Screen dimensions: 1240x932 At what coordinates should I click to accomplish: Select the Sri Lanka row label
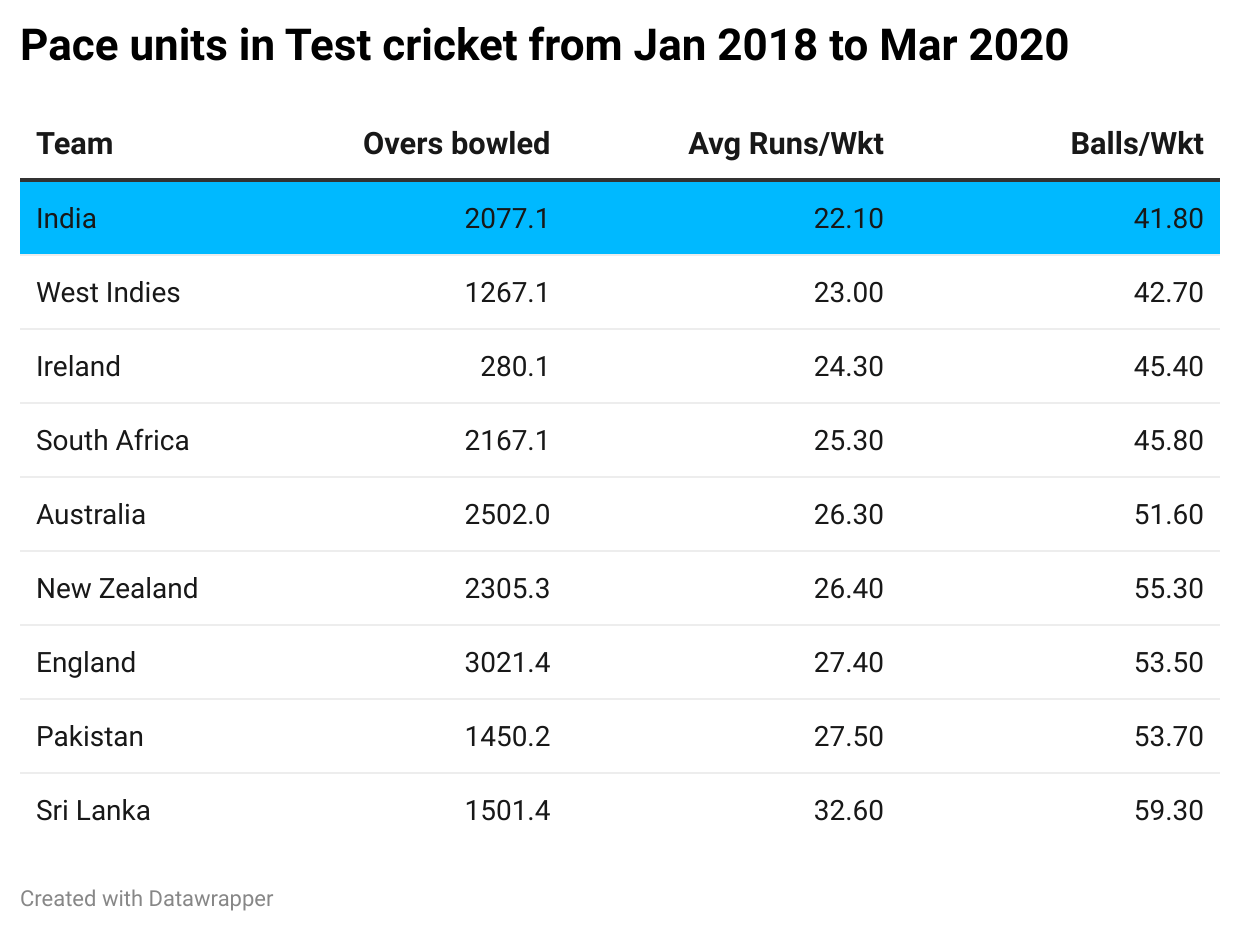click(93, 810)
